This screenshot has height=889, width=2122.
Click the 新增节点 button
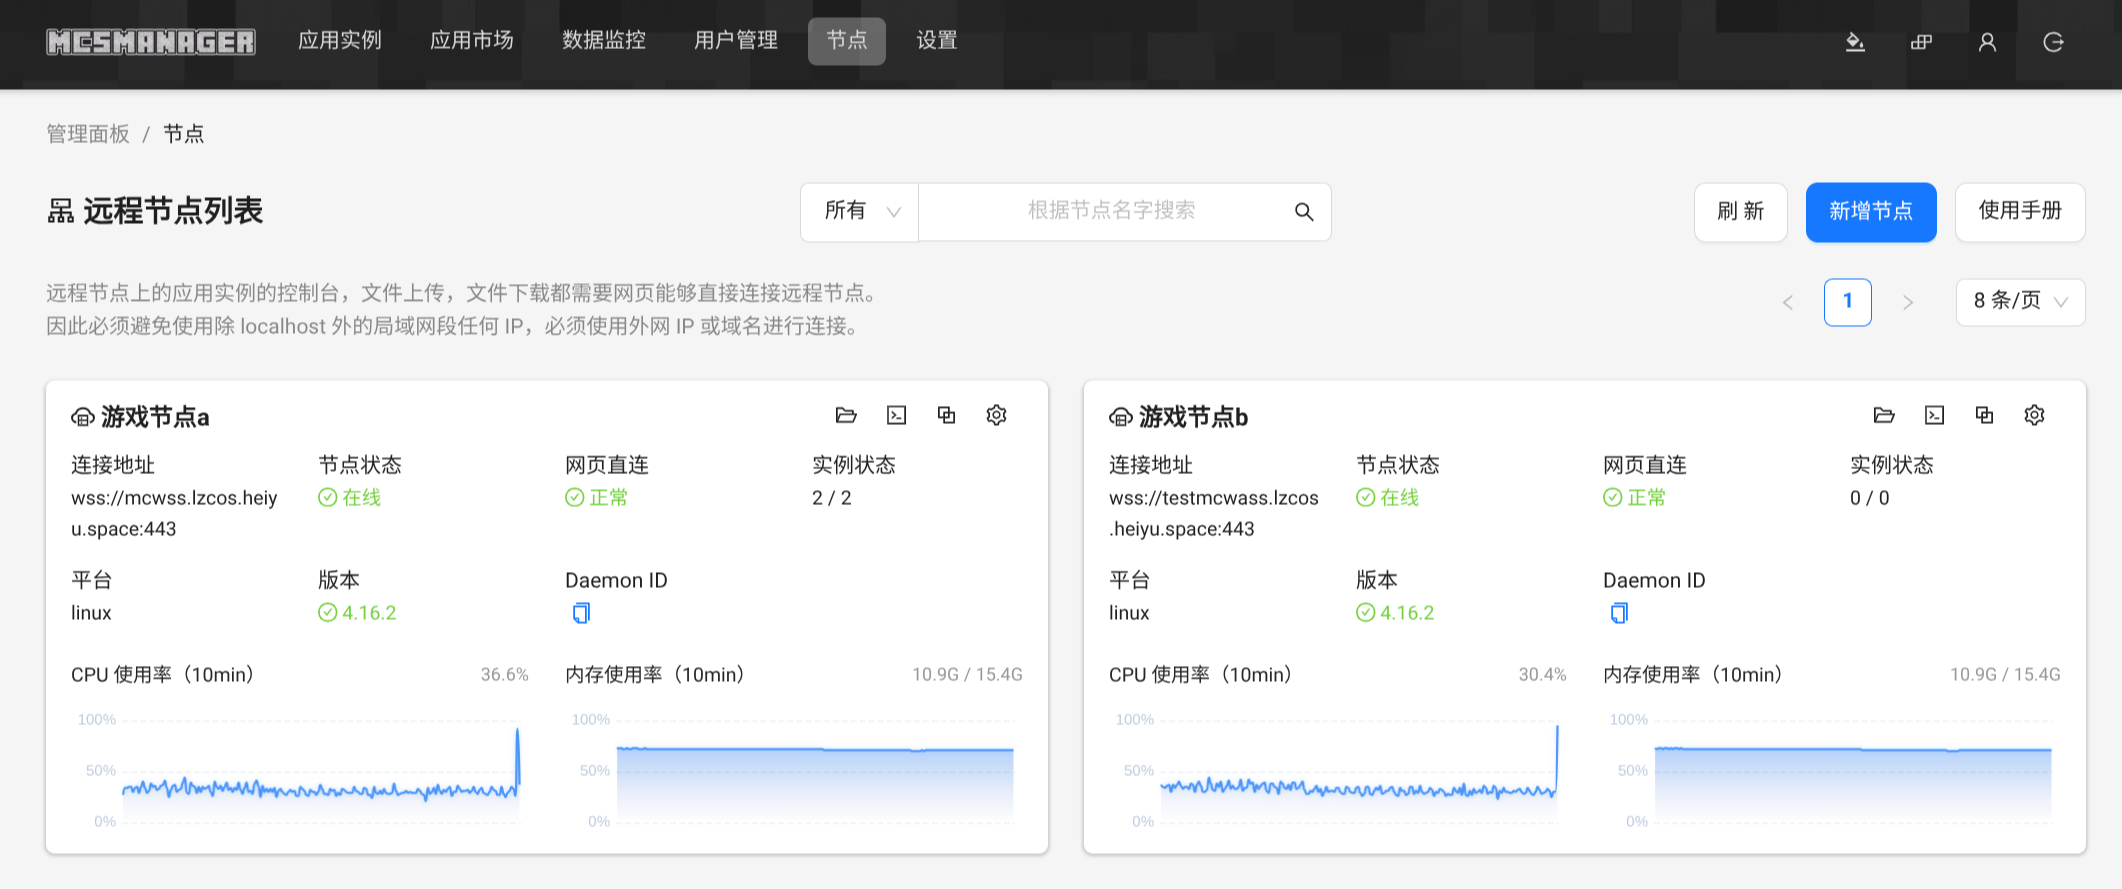tap(1871, 212)
